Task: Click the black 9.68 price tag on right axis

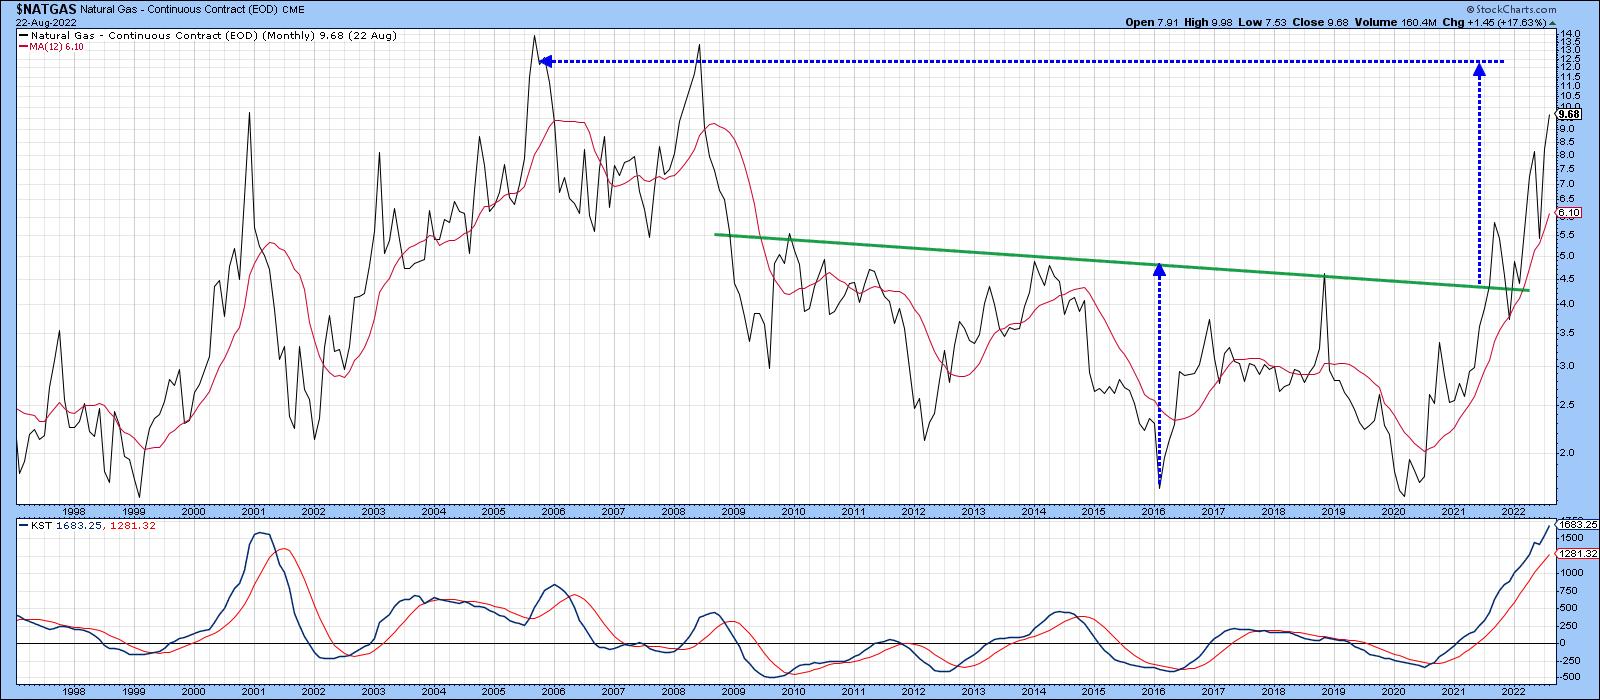Action: click(1567, 114)
